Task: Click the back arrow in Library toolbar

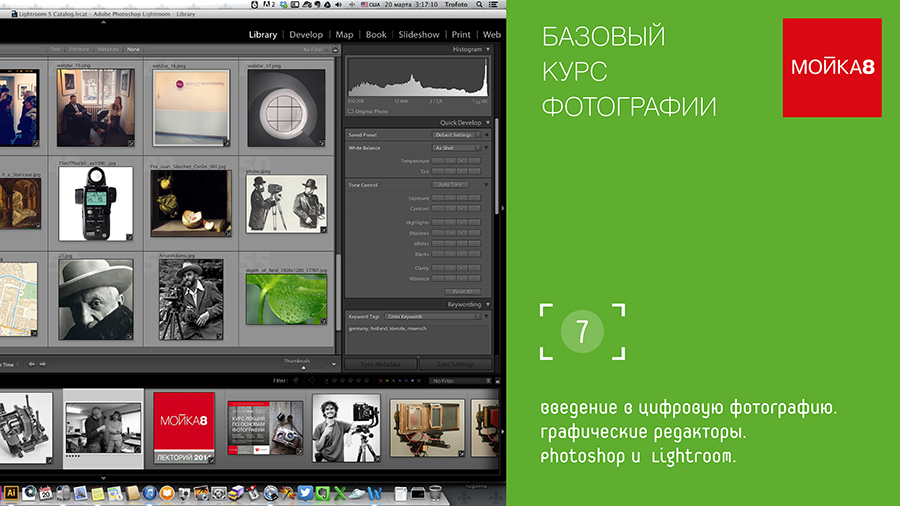Action: coord(32,364)
